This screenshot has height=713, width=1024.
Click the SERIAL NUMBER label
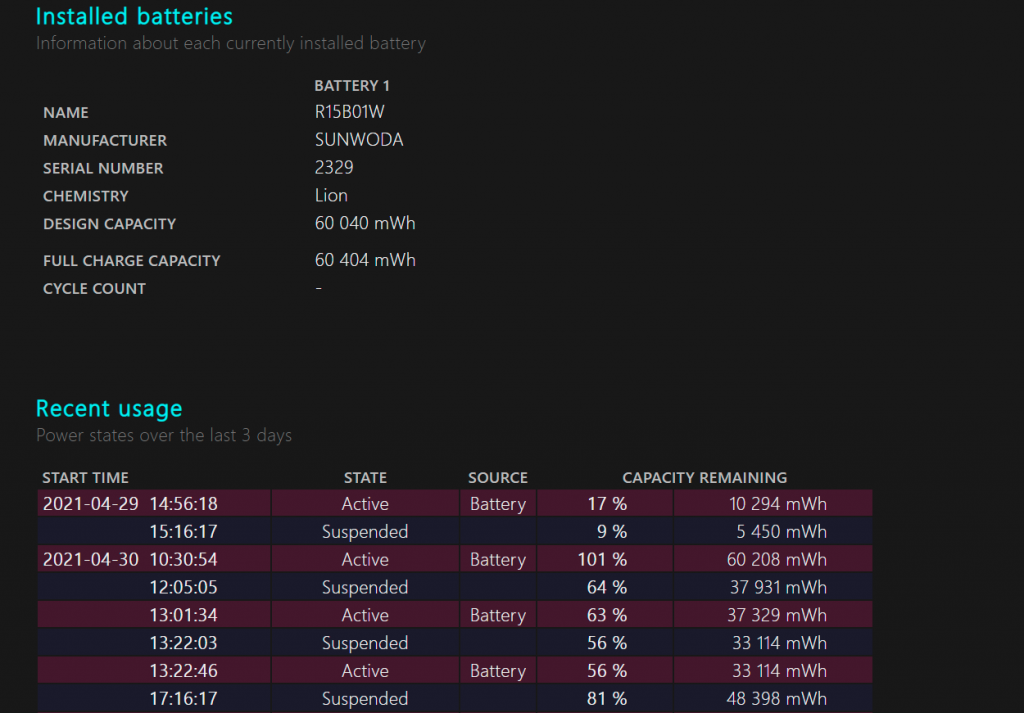(x=103, y=168)
